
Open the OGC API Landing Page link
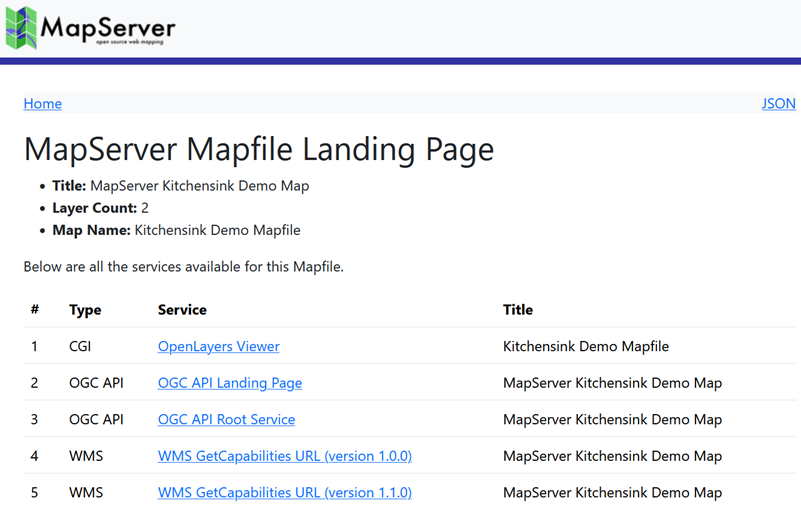[229, 383]
